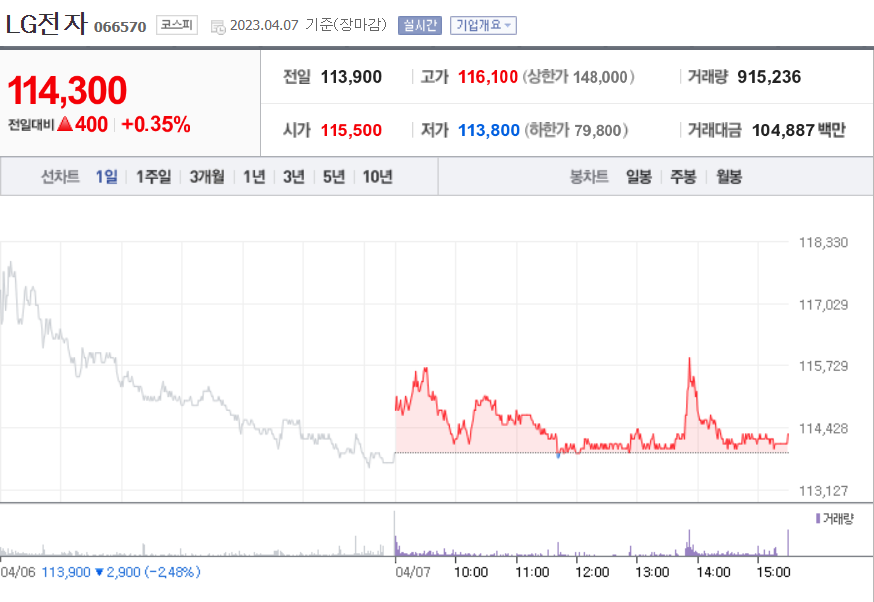Show the 일봉 daily candle chart
The width and height of the screenshot is (874, 602).
pos(639,177)
